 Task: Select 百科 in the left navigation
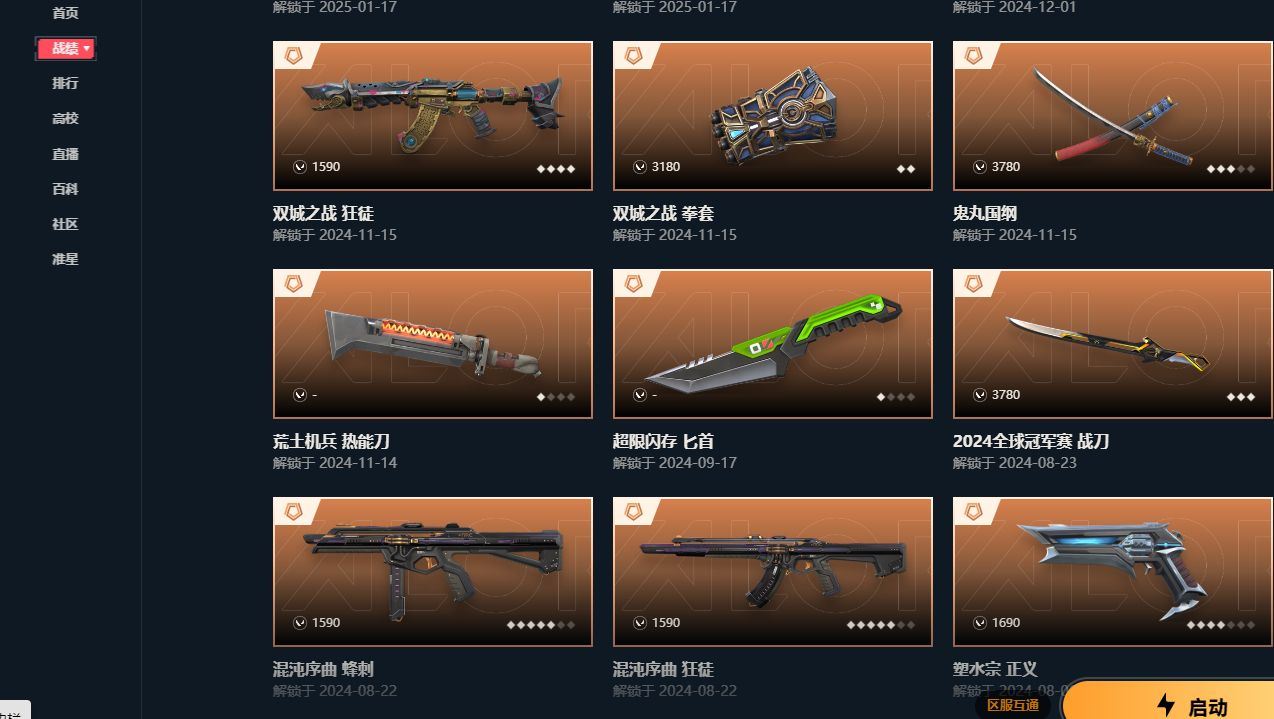point(65,189)
